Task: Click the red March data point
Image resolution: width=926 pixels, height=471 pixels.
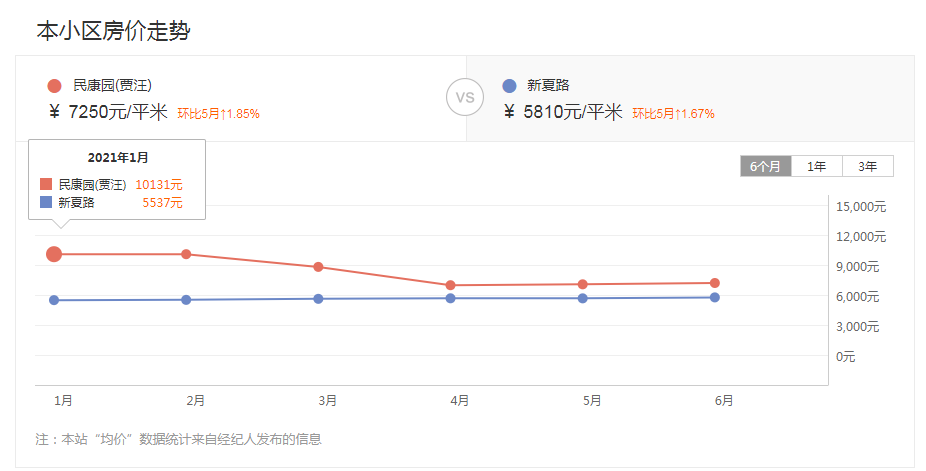Action: (x=318, y=267)
